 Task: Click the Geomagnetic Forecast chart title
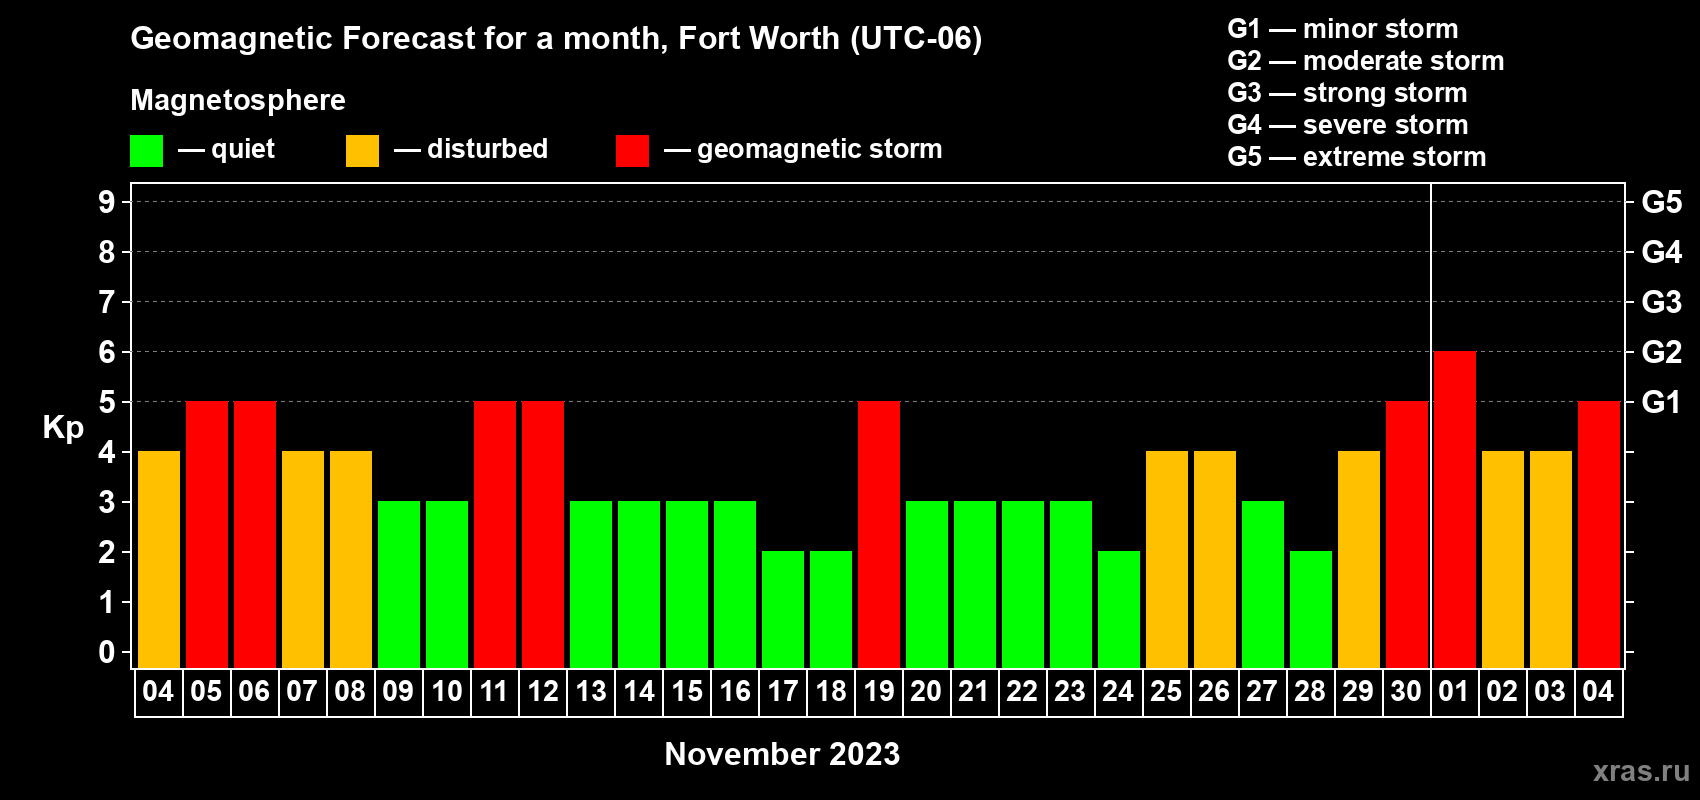click(x=556, y=39)
